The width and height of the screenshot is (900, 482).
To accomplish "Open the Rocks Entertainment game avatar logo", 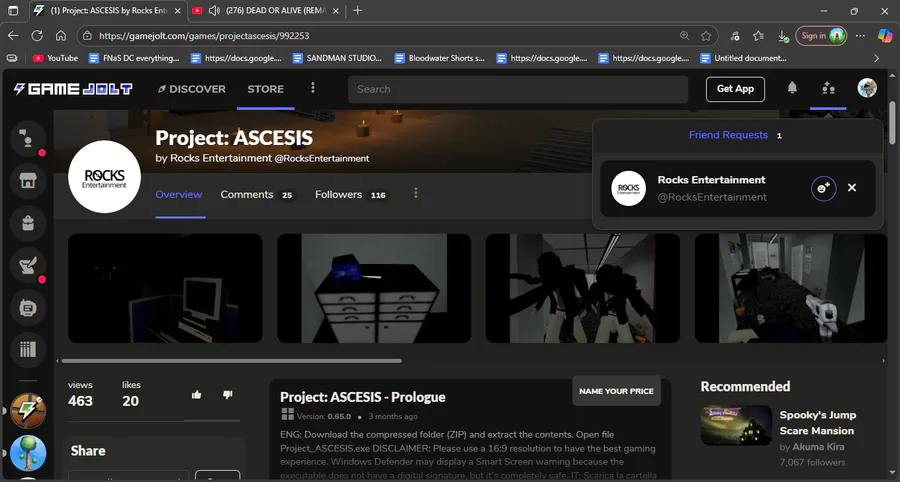I will click(x=104, y=176).
